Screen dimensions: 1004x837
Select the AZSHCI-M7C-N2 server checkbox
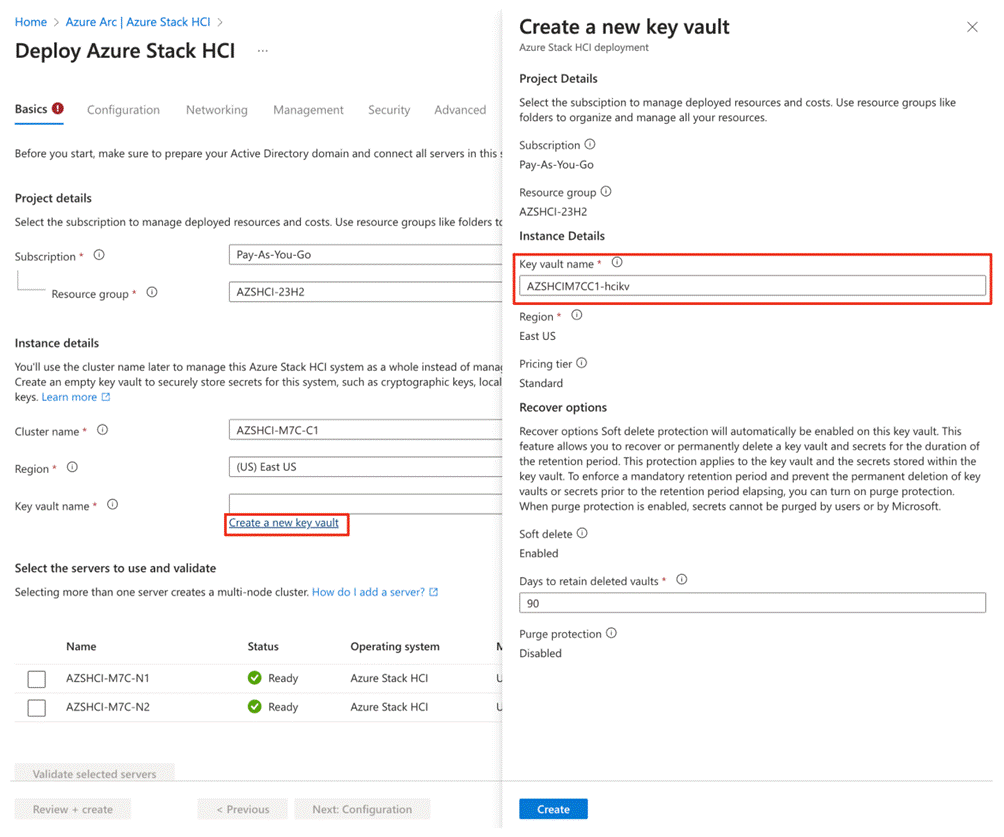[x=37, y=708]
